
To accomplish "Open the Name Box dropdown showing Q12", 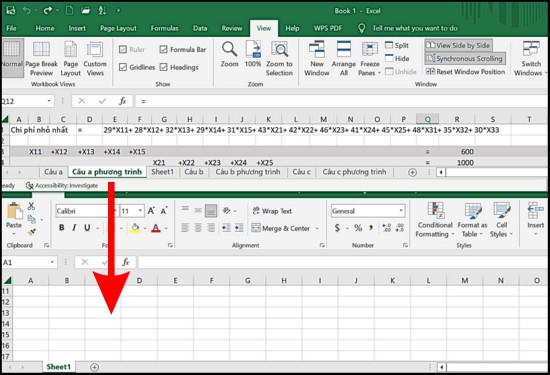I will [49, 101].
